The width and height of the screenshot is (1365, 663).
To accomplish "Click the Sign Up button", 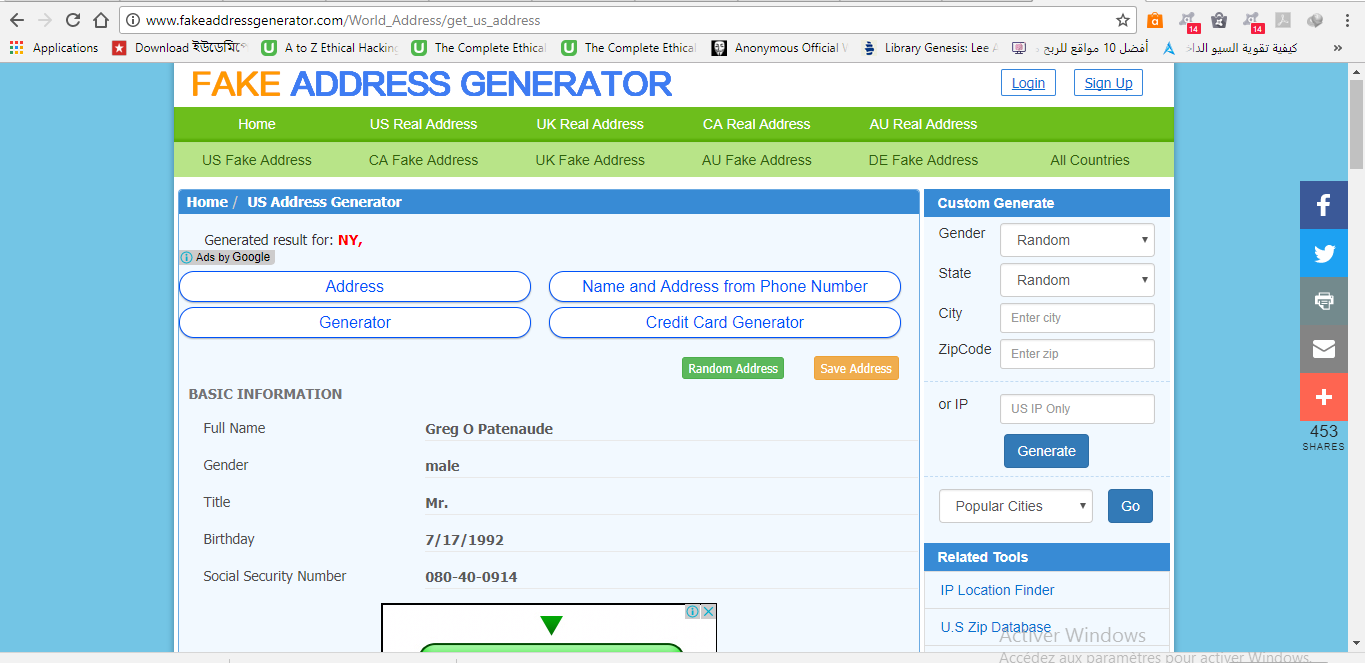I will tap(1109, 83).
